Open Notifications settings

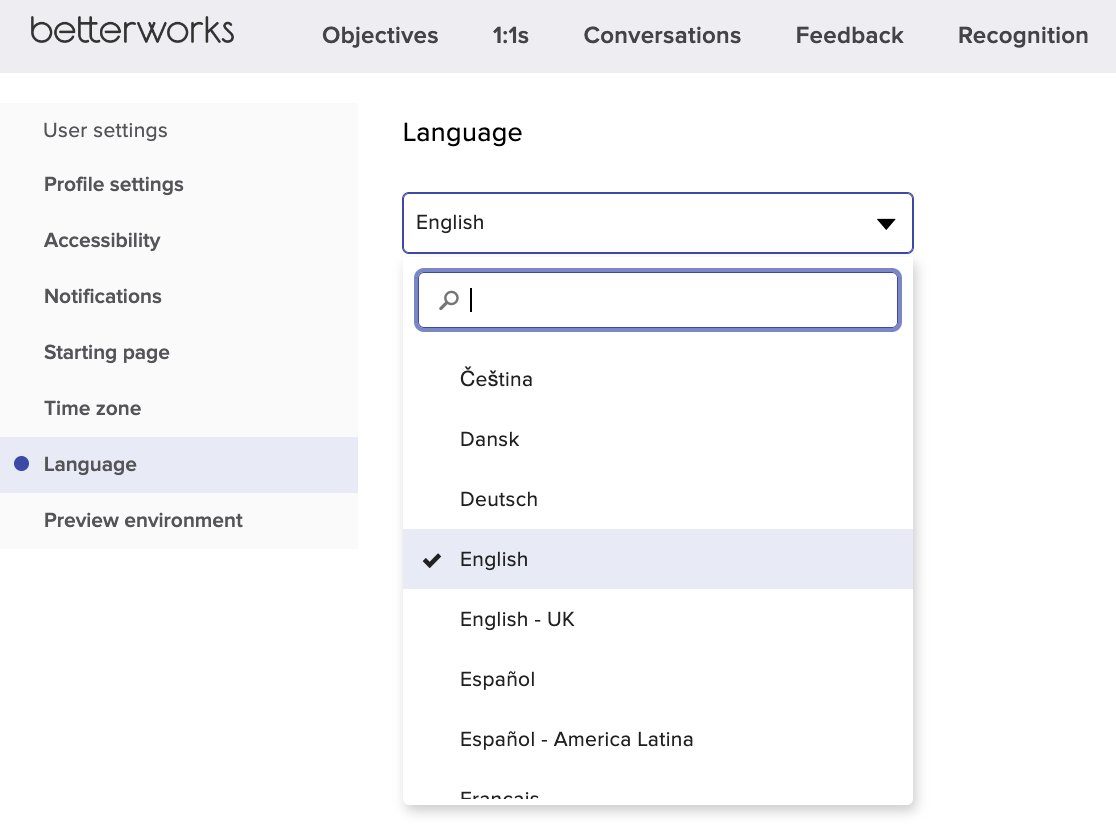coord(102,296)
